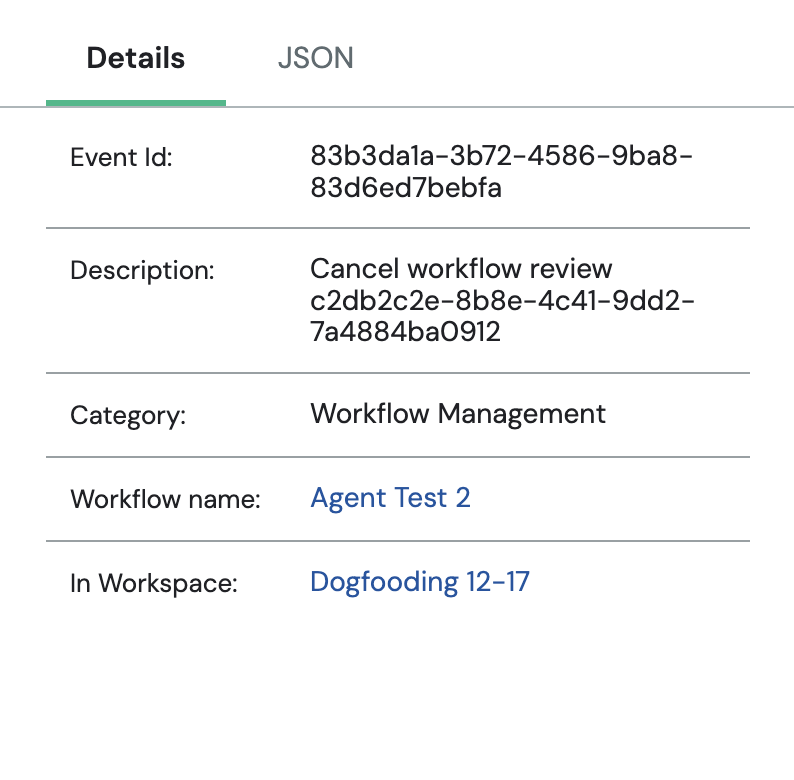Open the Agent Test 2 workflow link

(390, 498)
